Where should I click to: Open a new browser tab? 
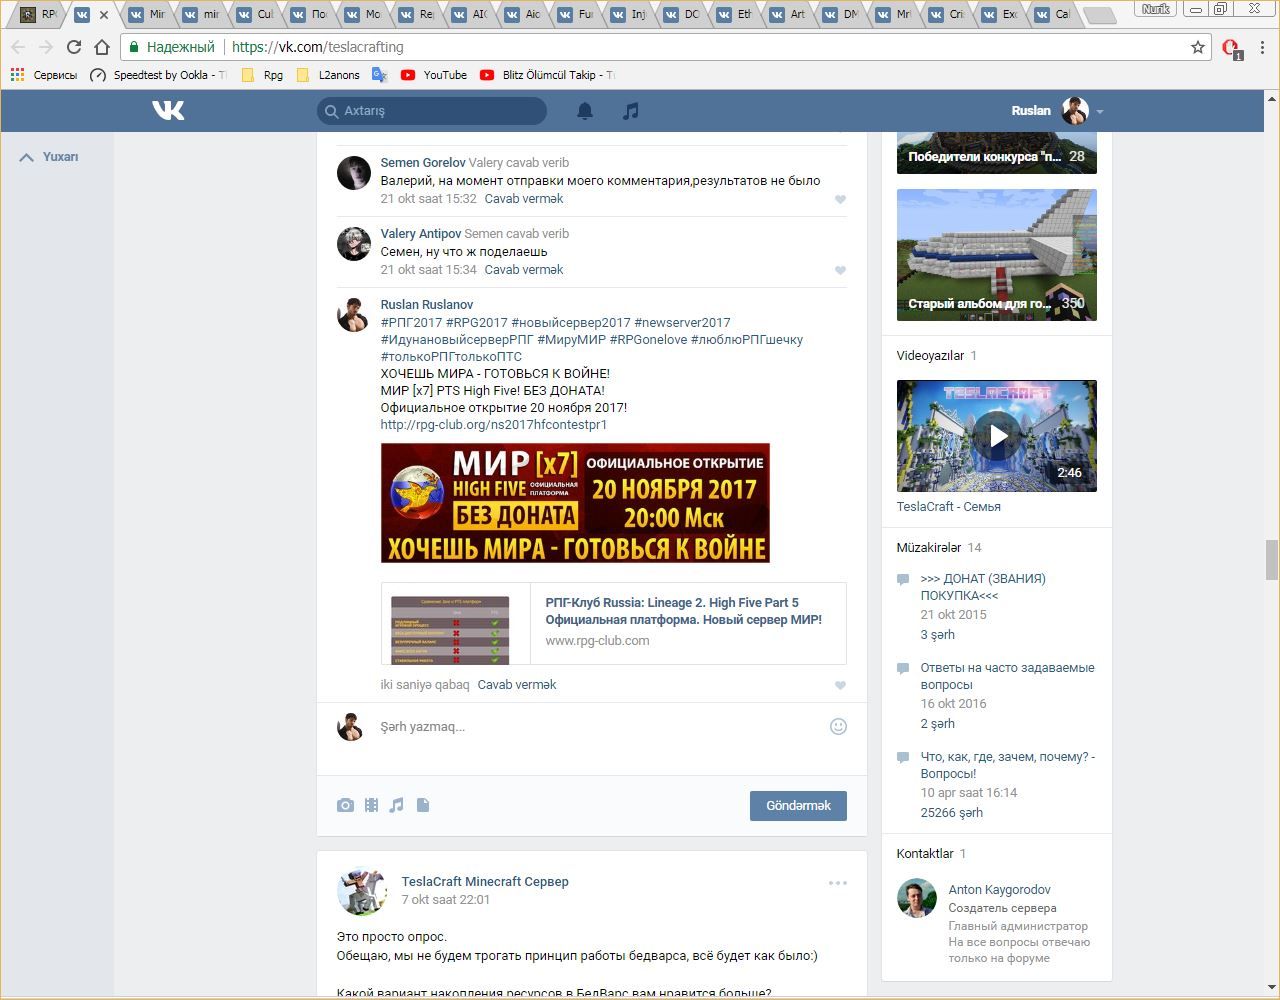point(1100,15)
